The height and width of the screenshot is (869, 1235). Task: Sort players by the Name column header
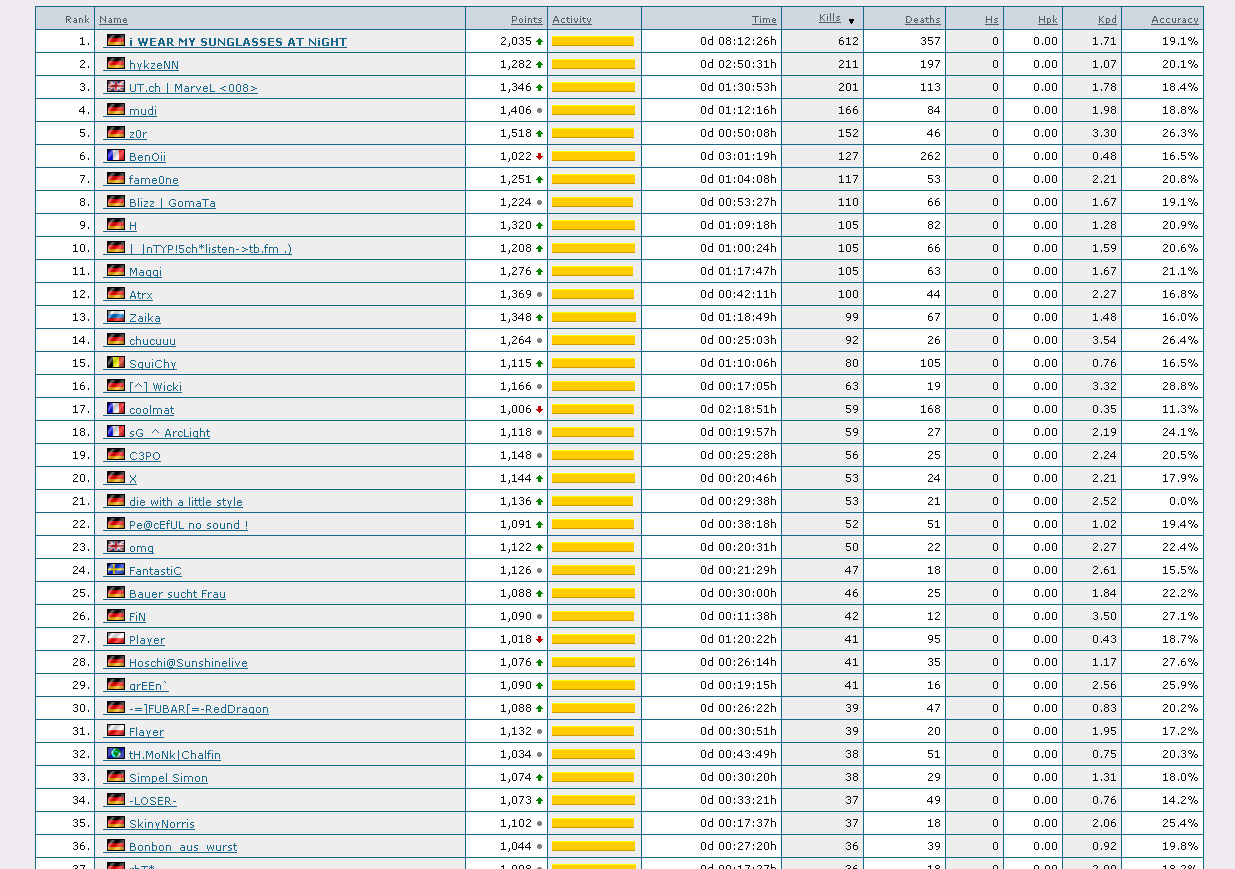click(x=113, y=19)
